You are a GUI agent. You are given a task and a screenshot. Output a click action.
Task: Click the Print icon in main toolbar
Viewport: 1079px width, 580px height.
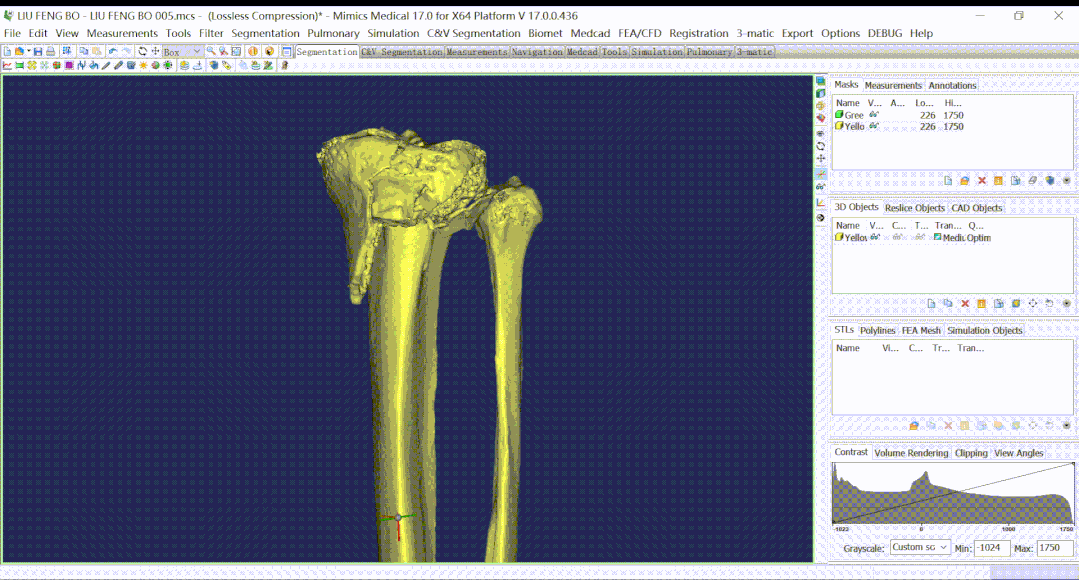[50, 52]
